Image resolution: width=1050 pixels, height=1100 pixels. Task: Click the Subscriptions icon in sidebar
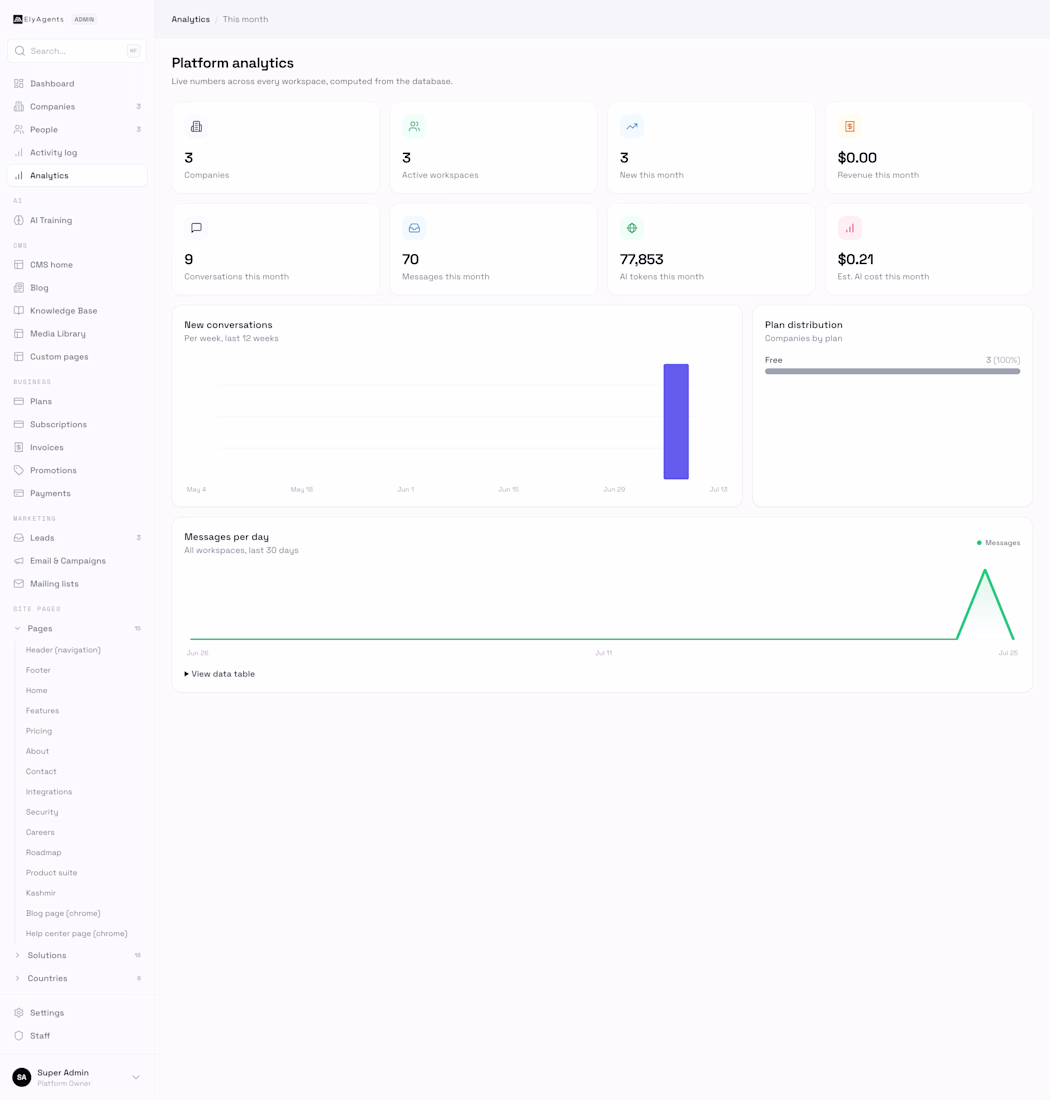[19, 424]
